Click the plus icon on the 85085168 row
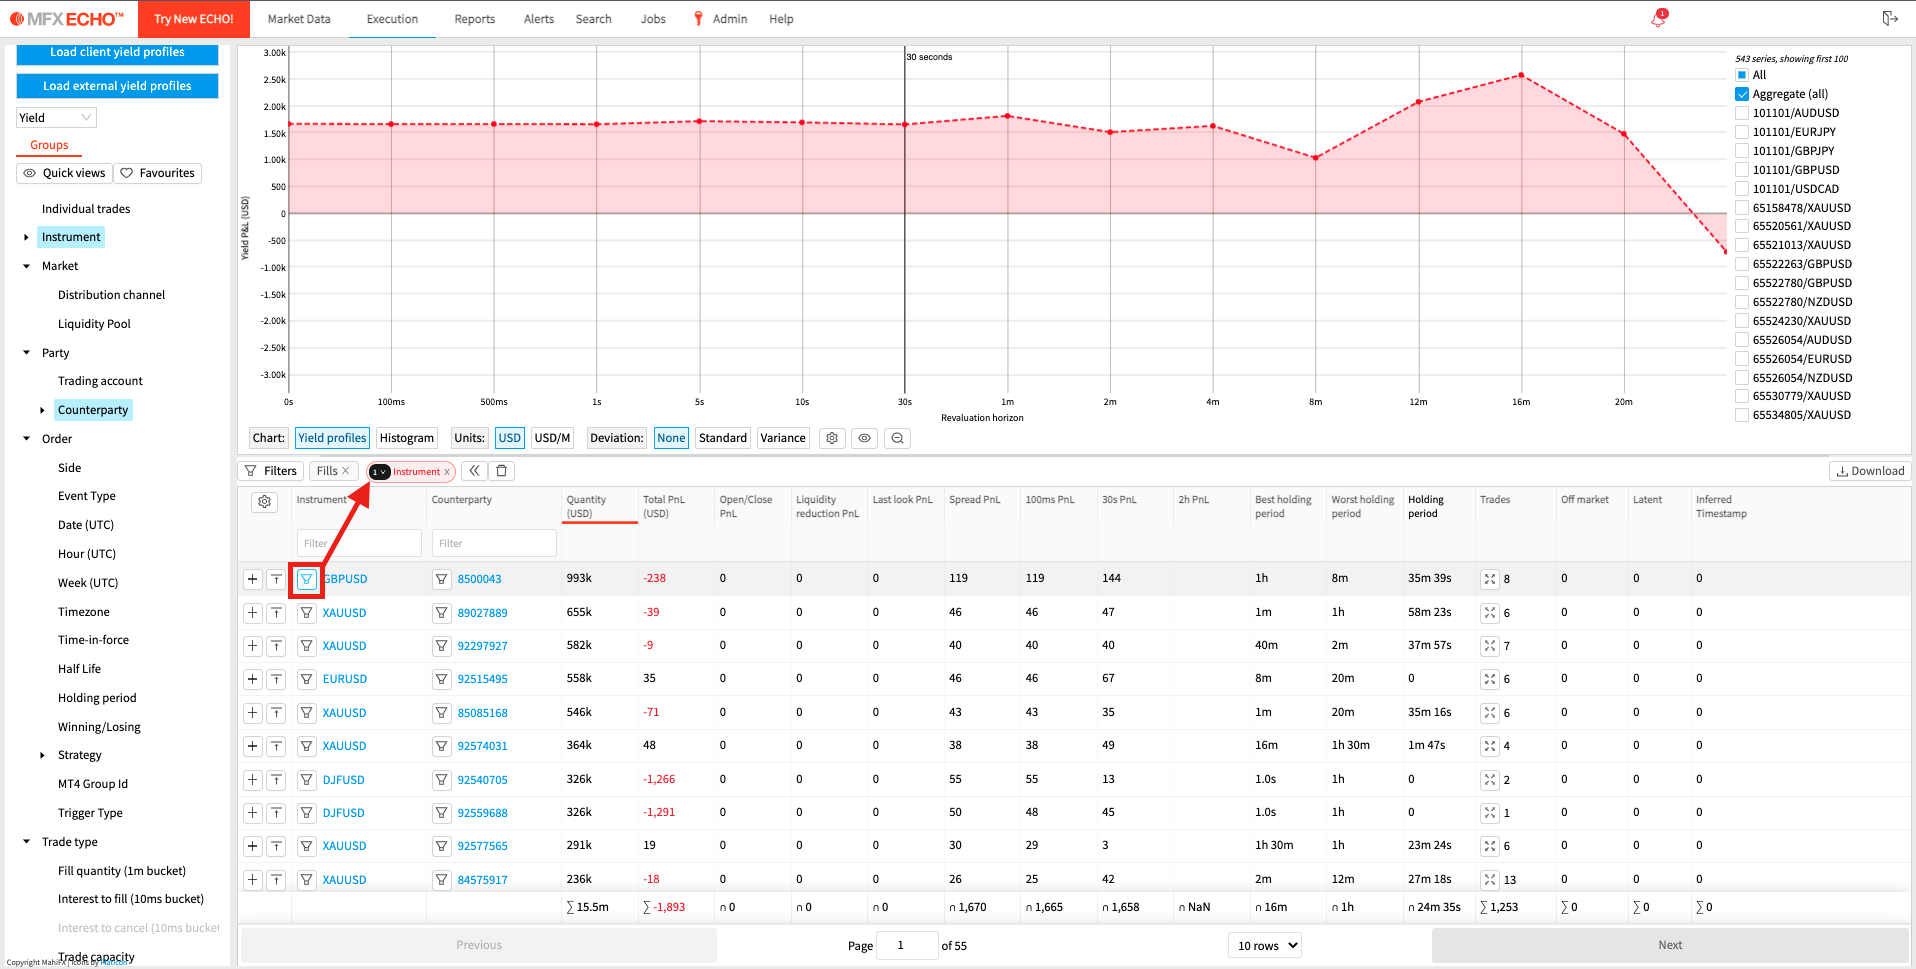This screenshot has width=1916, height=969. (253, 713)
